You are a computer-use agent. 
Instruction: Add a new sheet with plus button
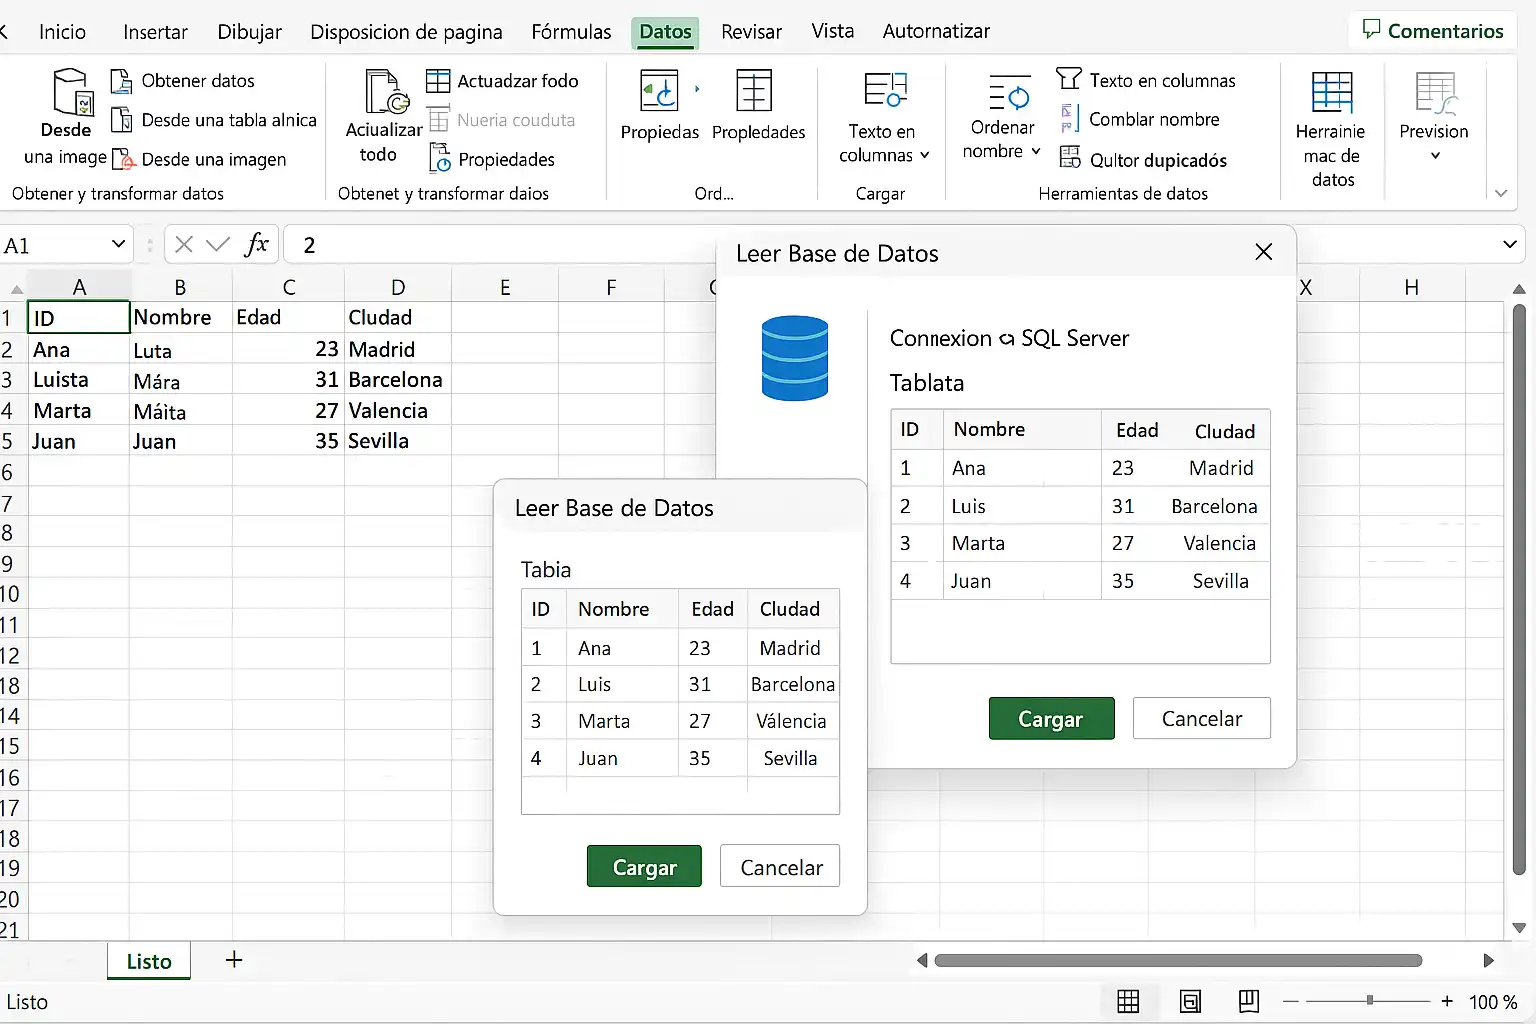coord(234,960)
